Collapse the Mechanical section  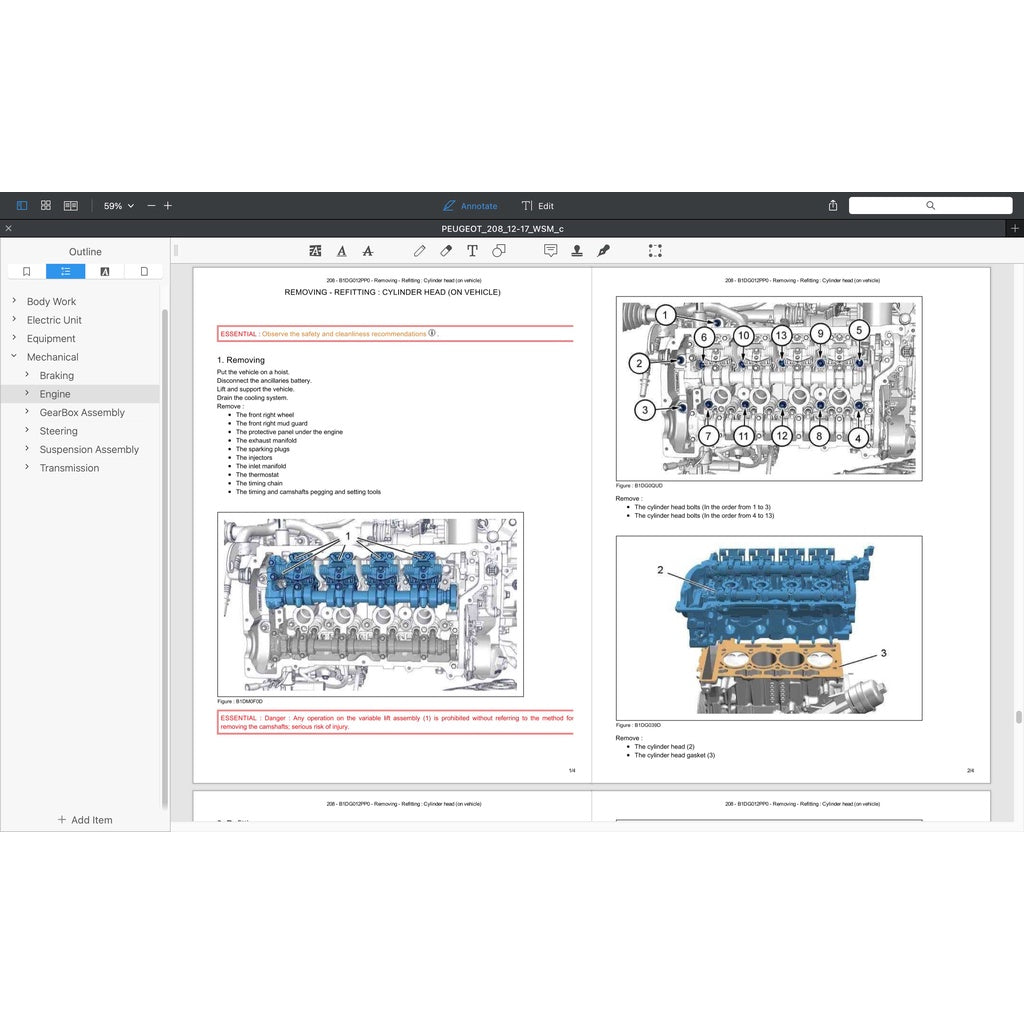12,357
